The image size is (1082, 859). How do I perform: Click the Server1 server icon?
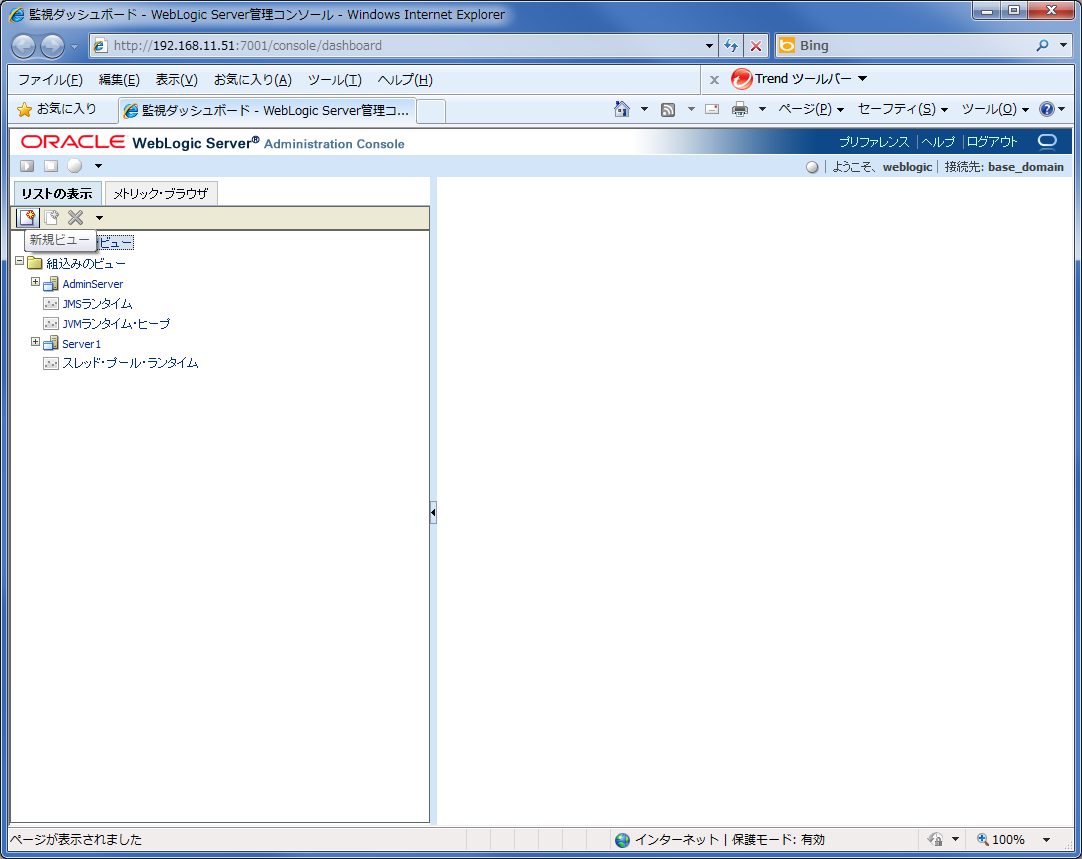click(x=51, y=343)
